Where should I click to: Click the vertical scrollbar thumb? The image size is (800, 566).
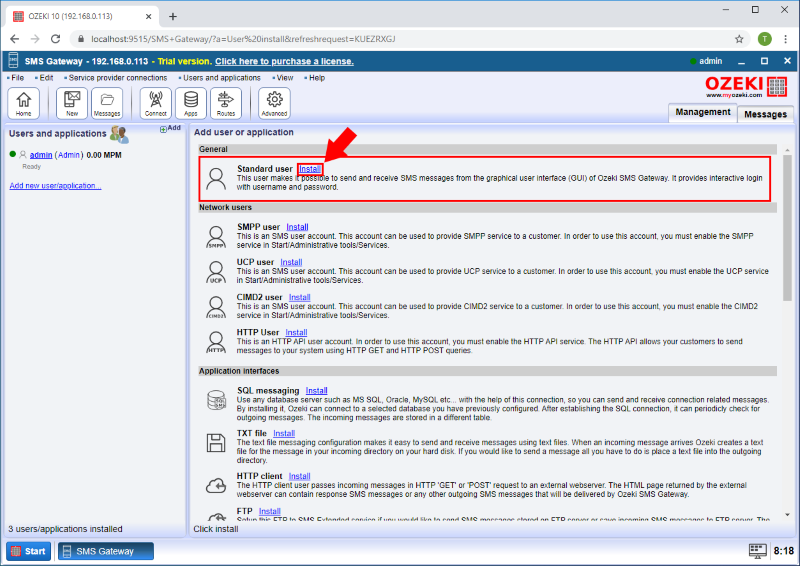click(x=787, y=228)
